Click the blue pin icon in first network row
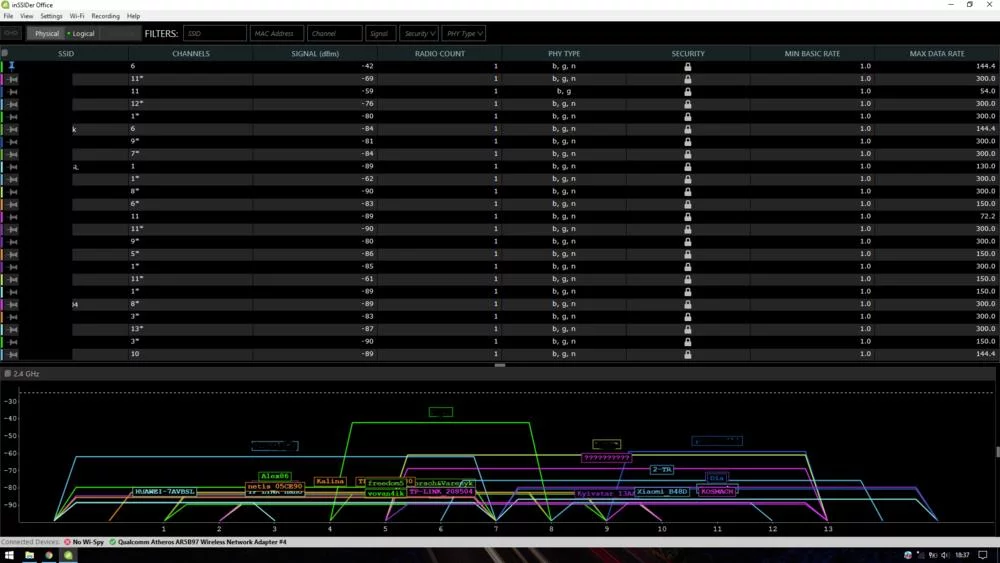 (x=12, y=66)
